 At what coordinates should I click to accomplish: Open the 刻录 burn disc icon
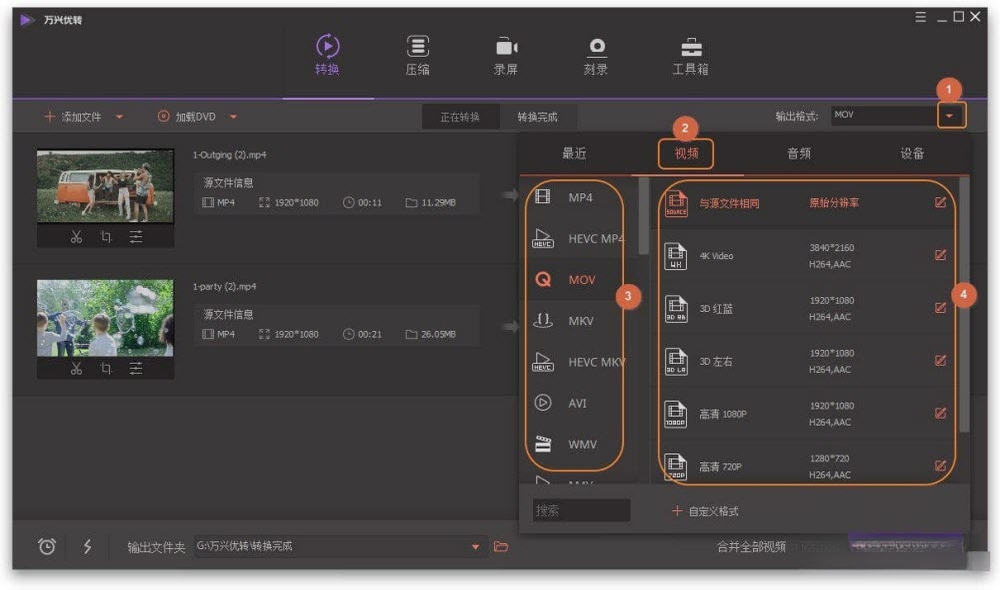tap(596, 47)
